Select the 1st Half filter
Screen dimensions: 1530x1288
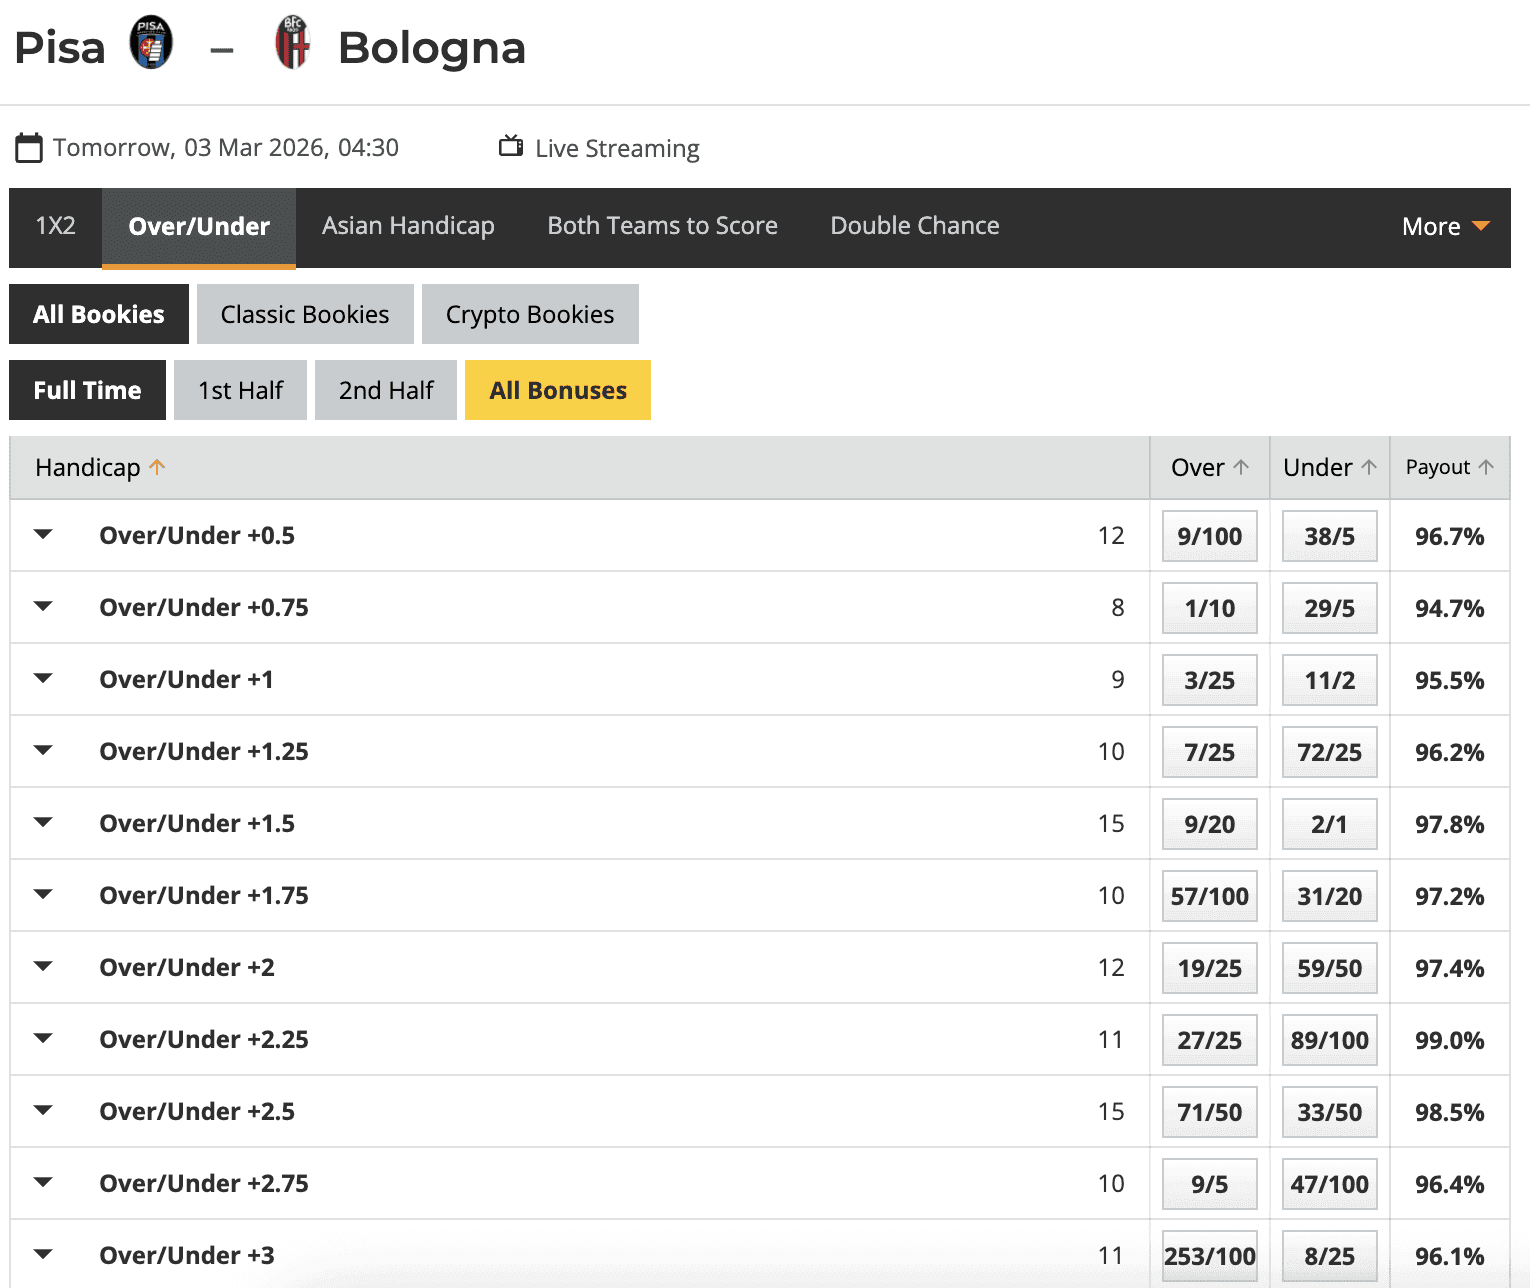pos(240,389)
